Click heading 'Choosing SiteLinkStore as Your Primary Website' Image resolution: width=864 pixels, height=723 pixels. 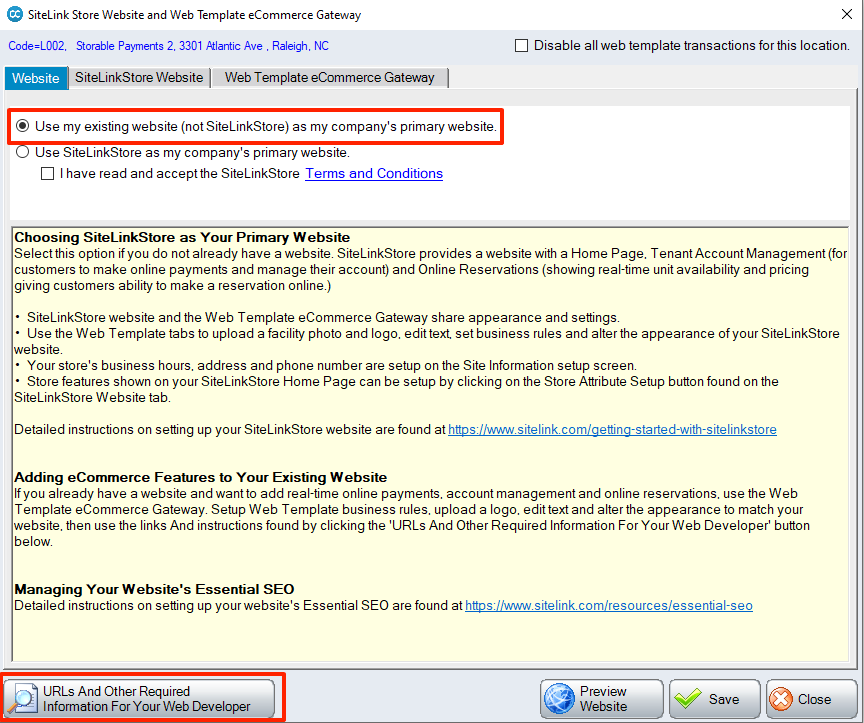[182, 238]
